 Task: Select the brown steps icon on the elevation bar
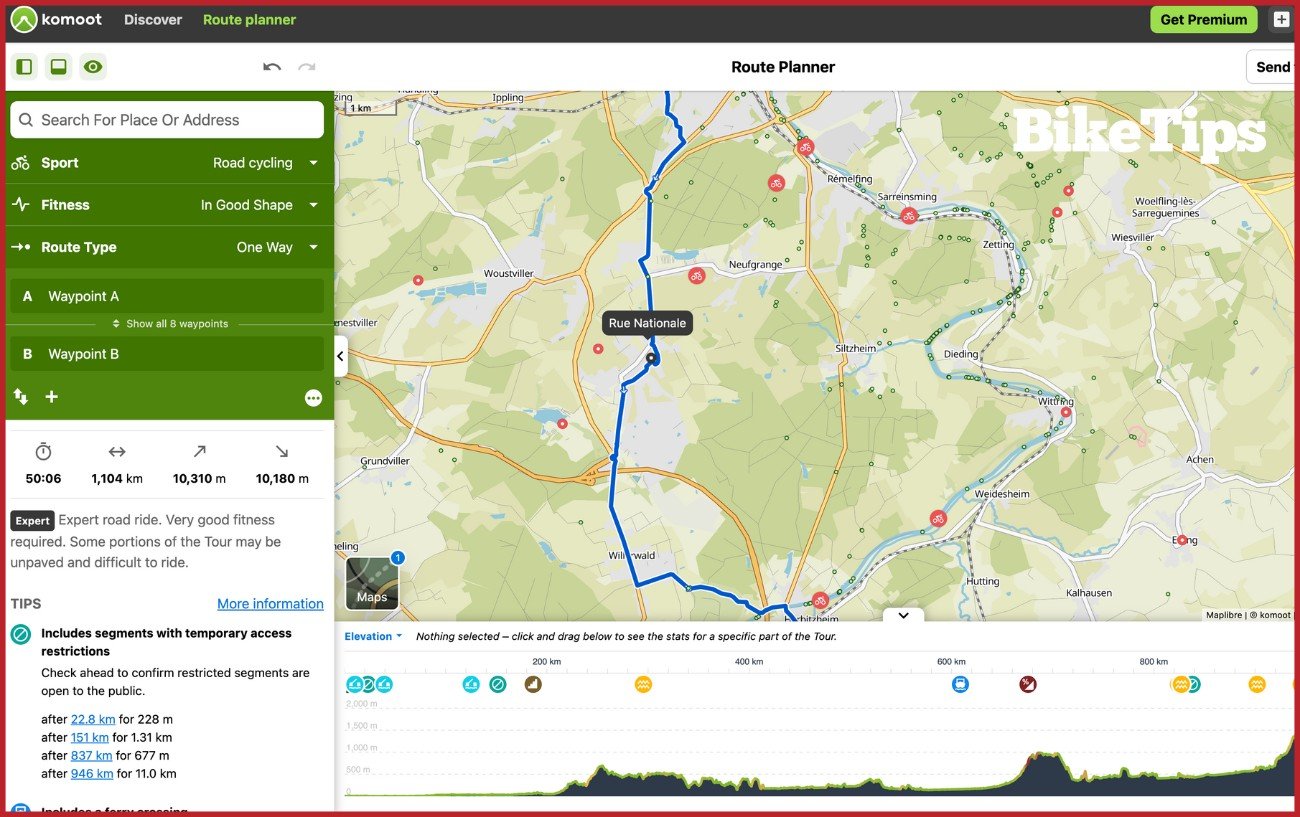click(x=533, y=684)
